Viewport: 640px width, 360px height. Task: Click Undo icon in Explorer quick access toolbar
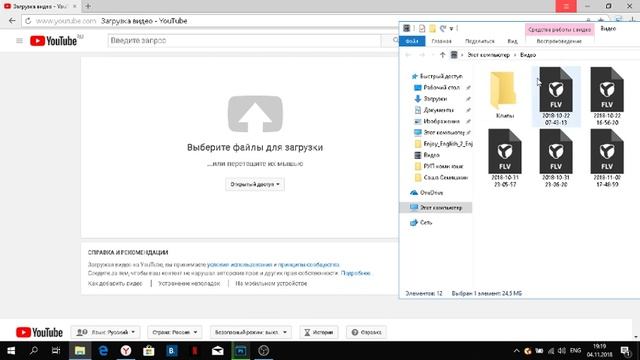click(x=443, y=29)
